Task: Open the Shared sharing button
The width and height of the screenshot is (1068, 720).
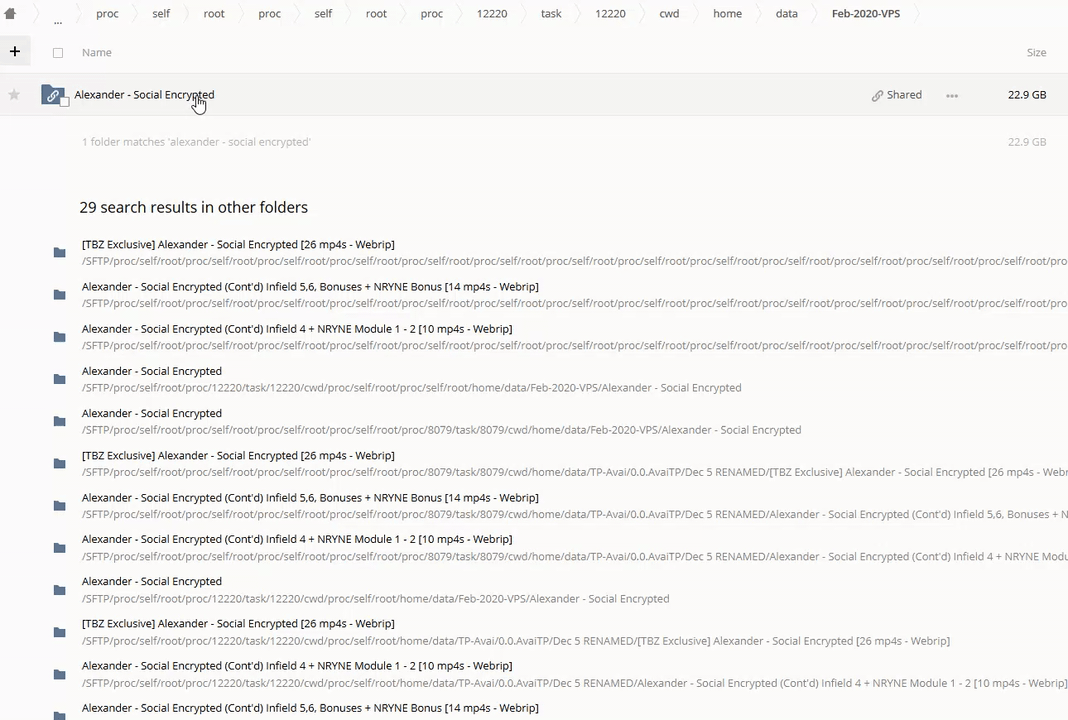Action: point(896,95)
